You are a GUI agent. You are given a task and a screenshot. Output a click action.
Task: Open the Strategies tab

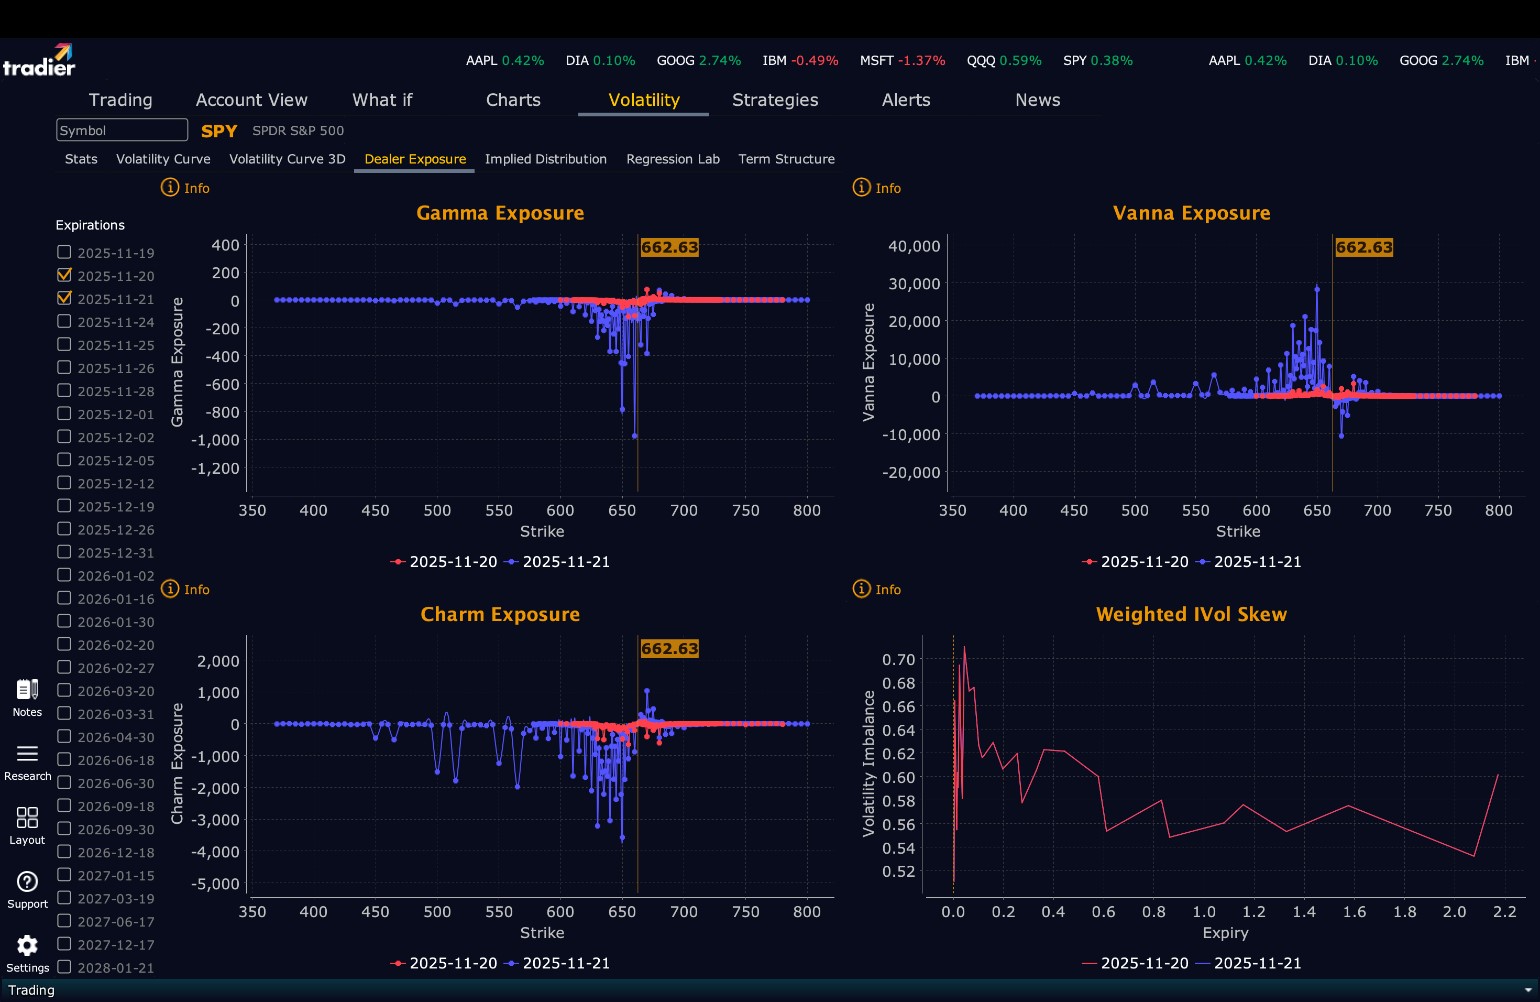pos(775,100)
